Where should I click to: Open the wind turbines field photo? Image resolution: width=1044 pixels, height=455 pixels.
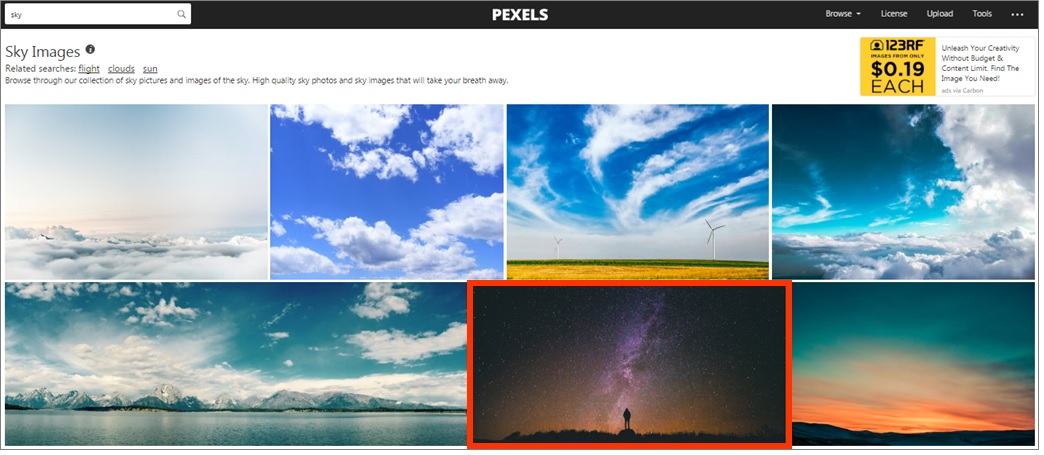tap(638, 192)
